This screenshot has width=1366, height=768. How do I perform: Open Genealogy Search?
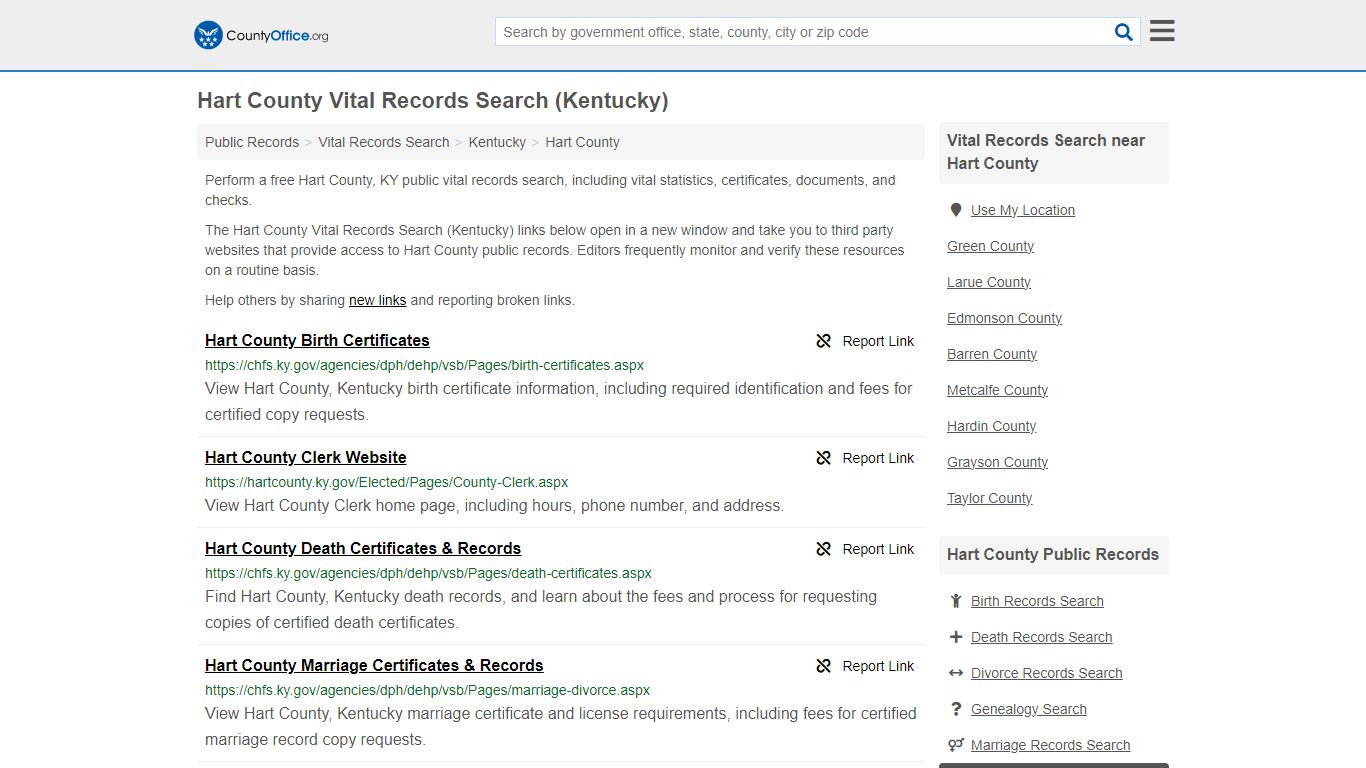(1028, 709)
